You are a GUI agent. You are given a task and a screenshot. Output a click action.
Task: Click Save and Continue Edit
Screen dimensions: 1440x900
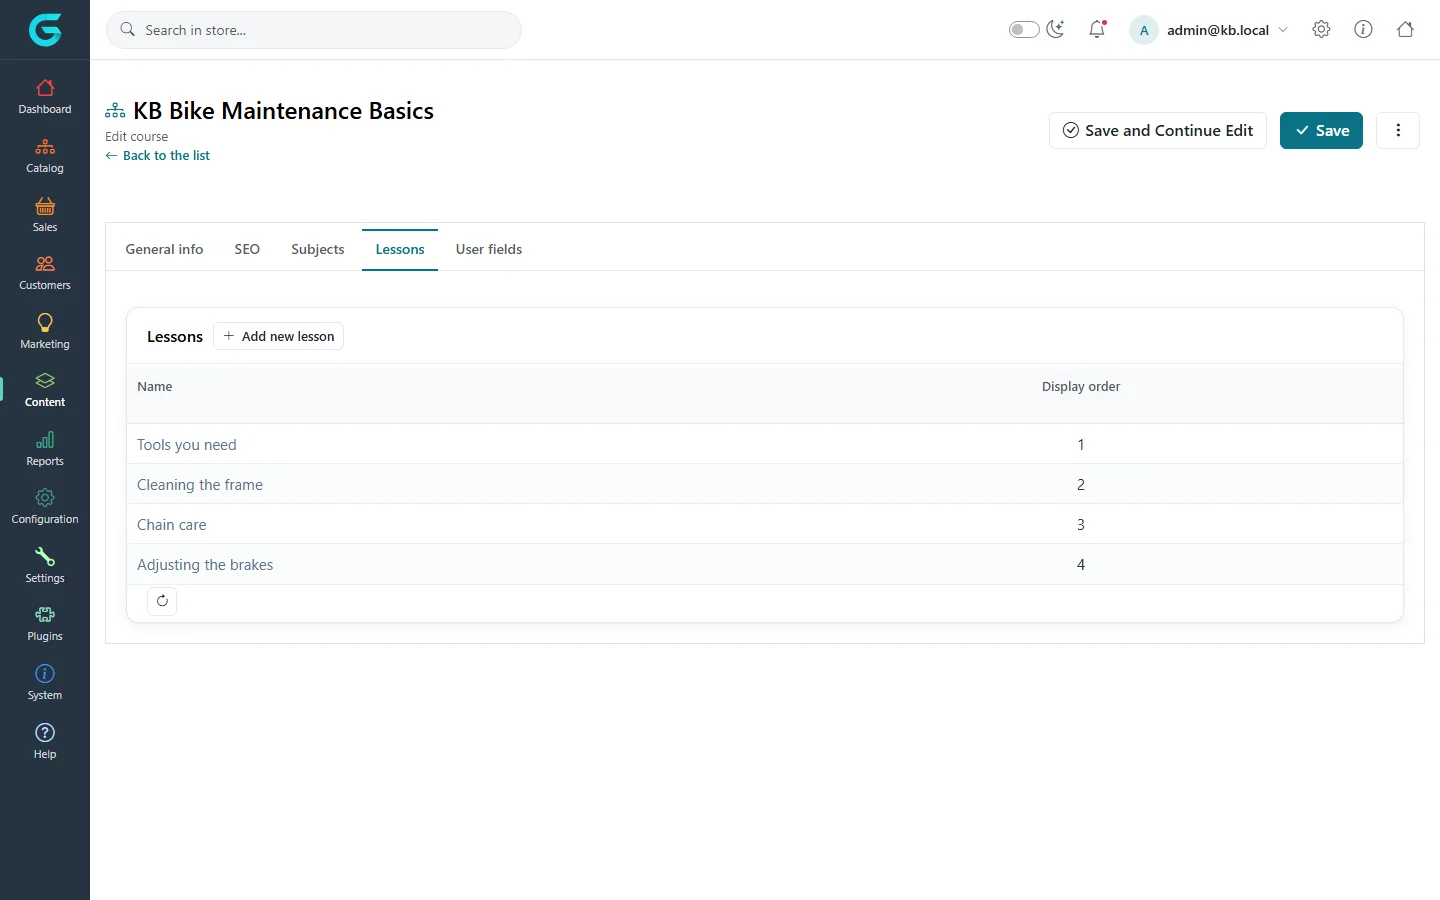pos(1158,130)
